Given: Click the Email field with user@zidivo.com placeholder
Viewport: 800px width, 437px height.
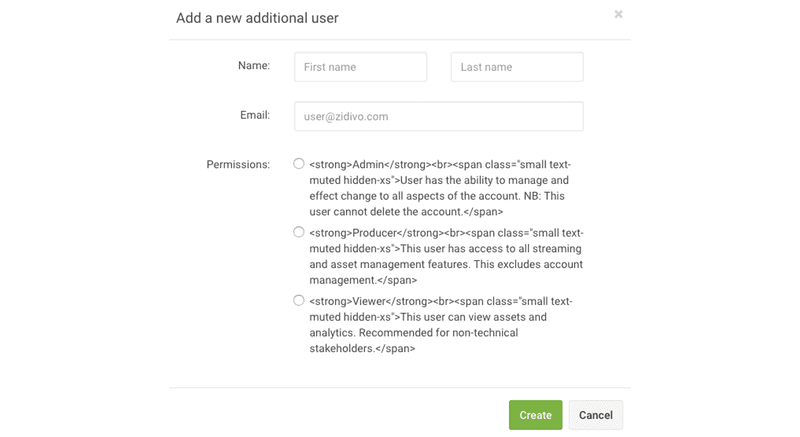Looking at the screenshot, I should pos(438,117).
